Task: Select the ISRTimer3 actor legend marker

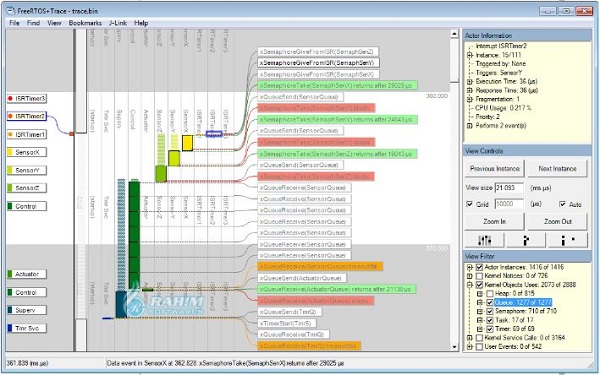Action: [27, 99]
